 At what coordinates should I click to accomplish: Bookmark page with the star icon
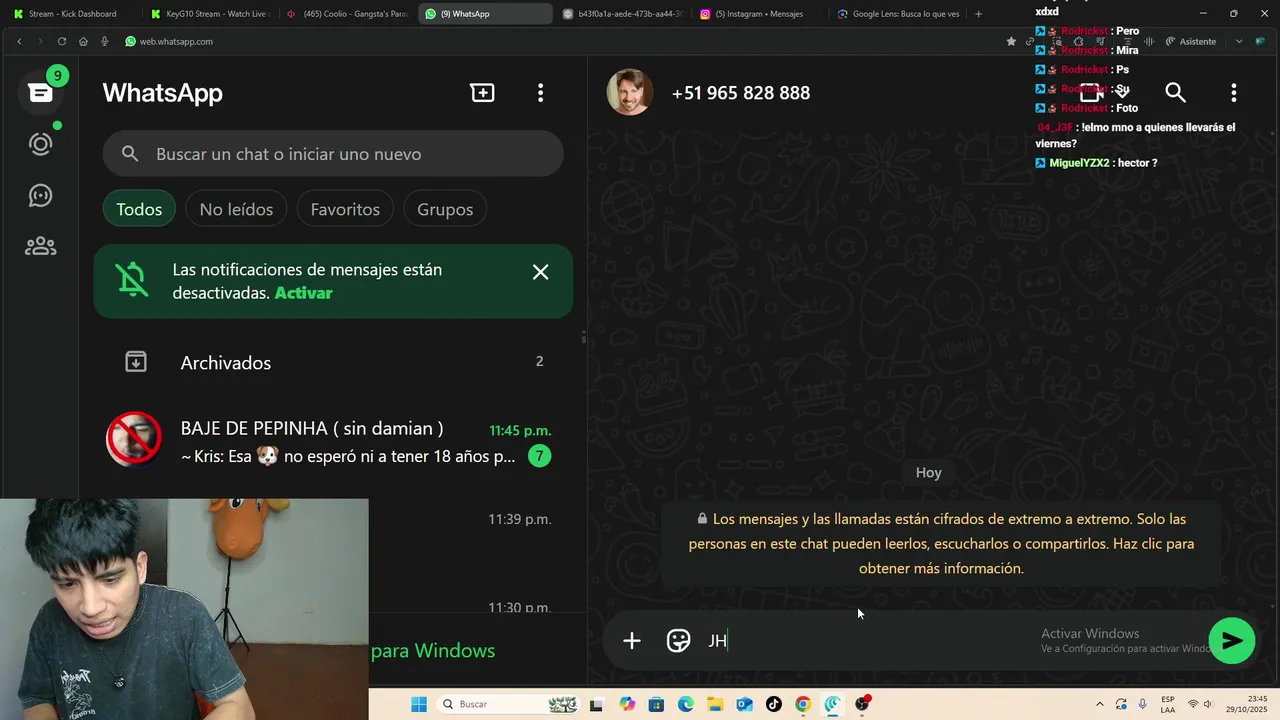click(x=1011, y=41)
